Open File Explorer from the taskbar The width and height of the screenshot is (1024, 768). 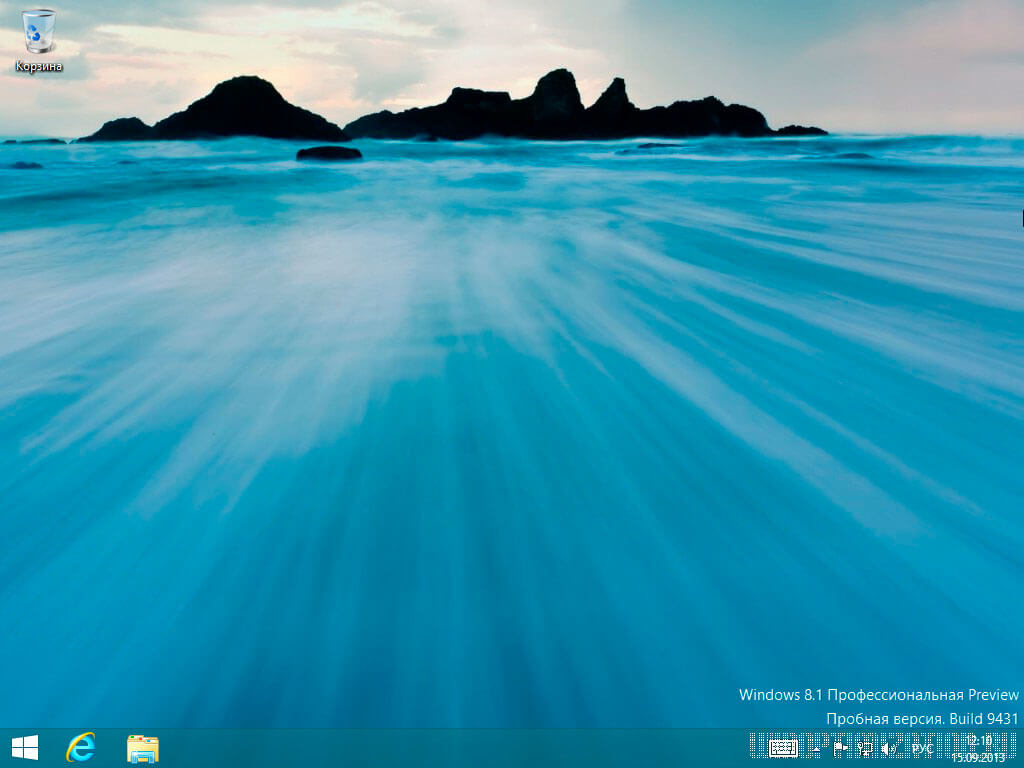coord(143,748)
